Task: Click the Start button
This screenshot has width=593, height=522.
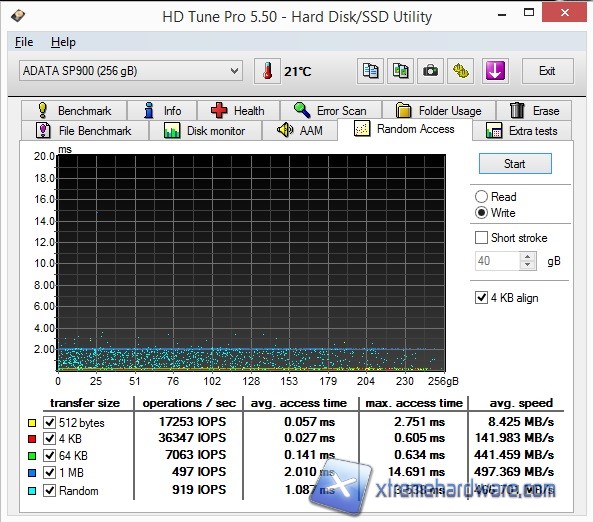Action: click(x=515, y=163)
